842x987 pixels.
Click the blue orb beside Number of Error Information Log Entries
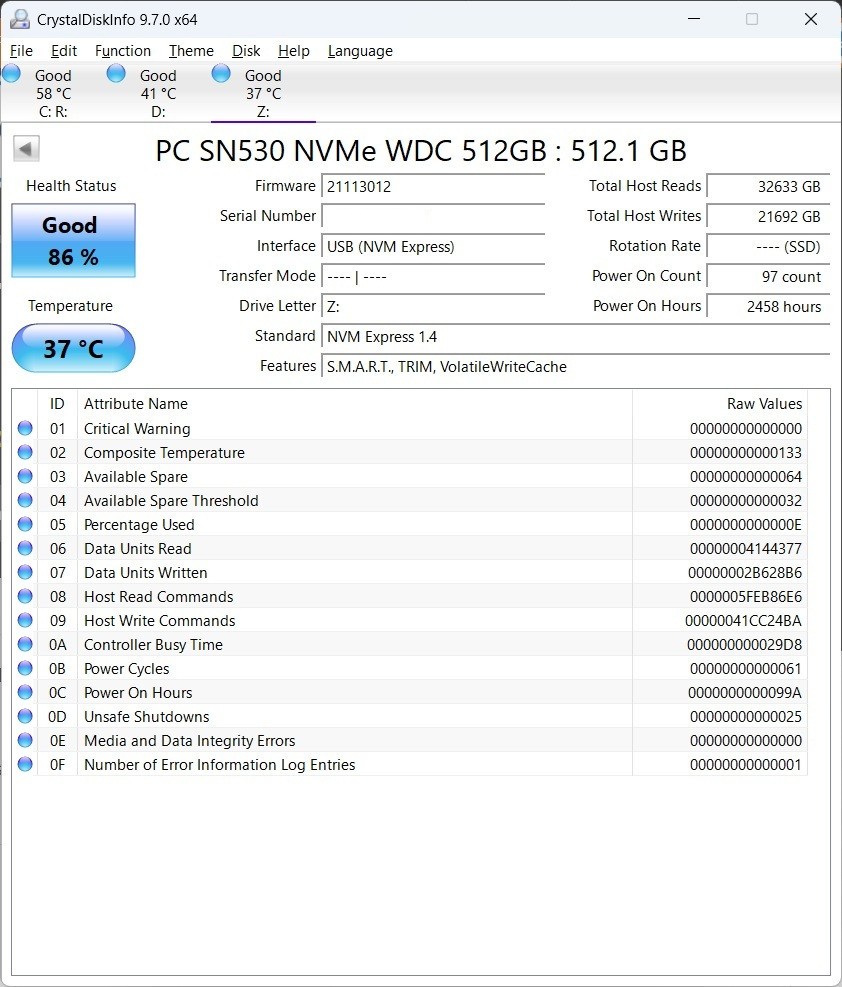[25, 764]
